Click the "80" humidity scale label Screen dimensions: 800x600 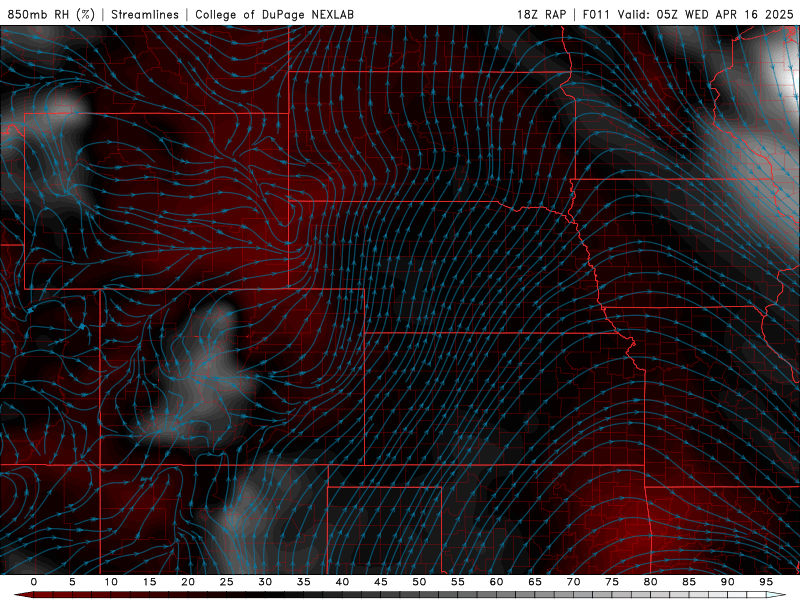point(650,582)
